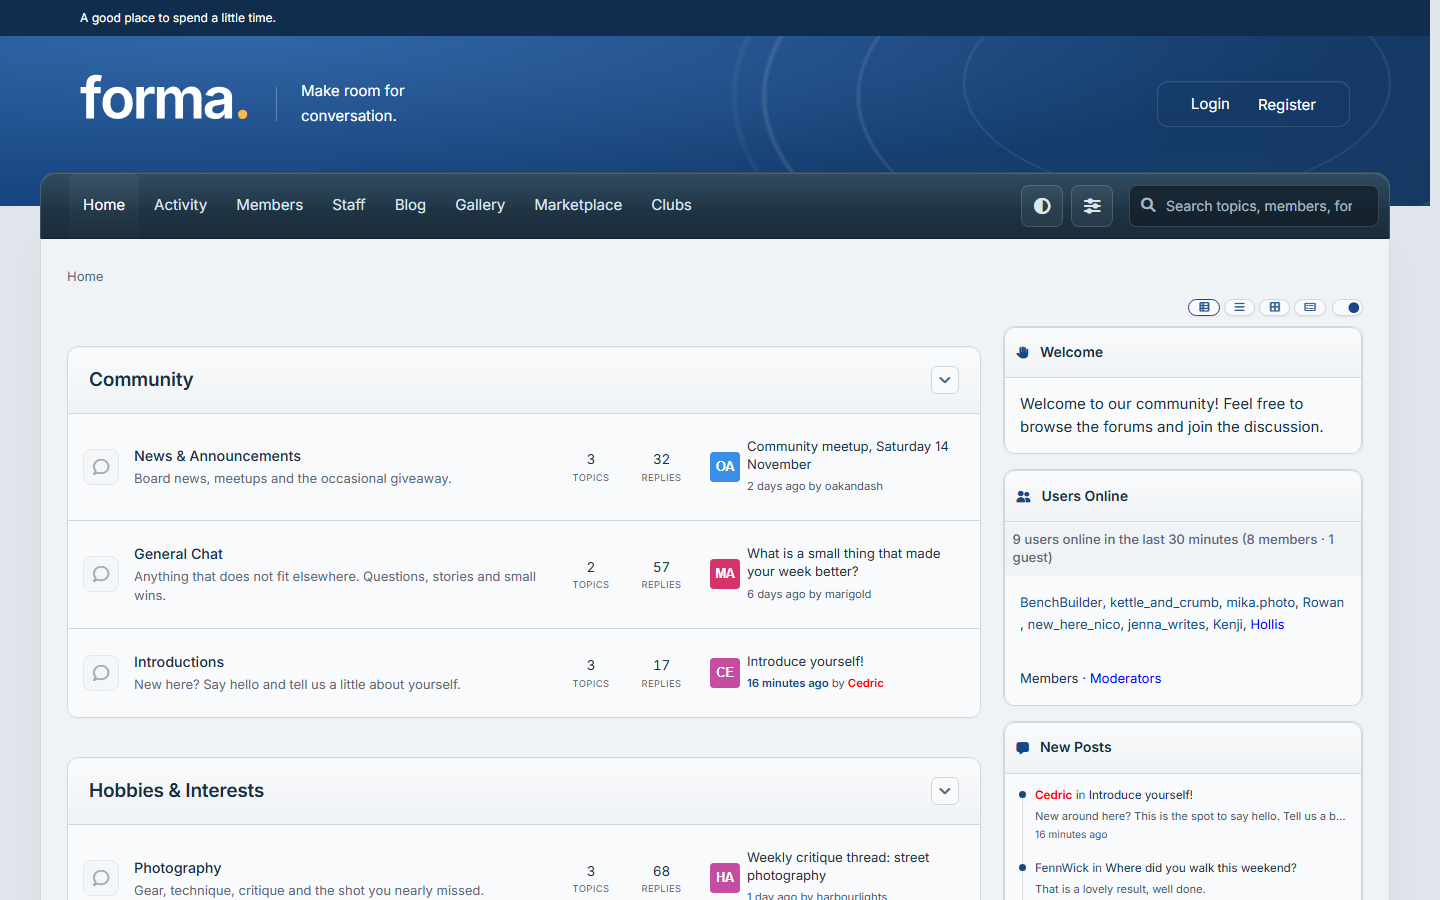Switch to card layout view icon
This screenshot has width=1440, height=900.
pos(1310,307)
